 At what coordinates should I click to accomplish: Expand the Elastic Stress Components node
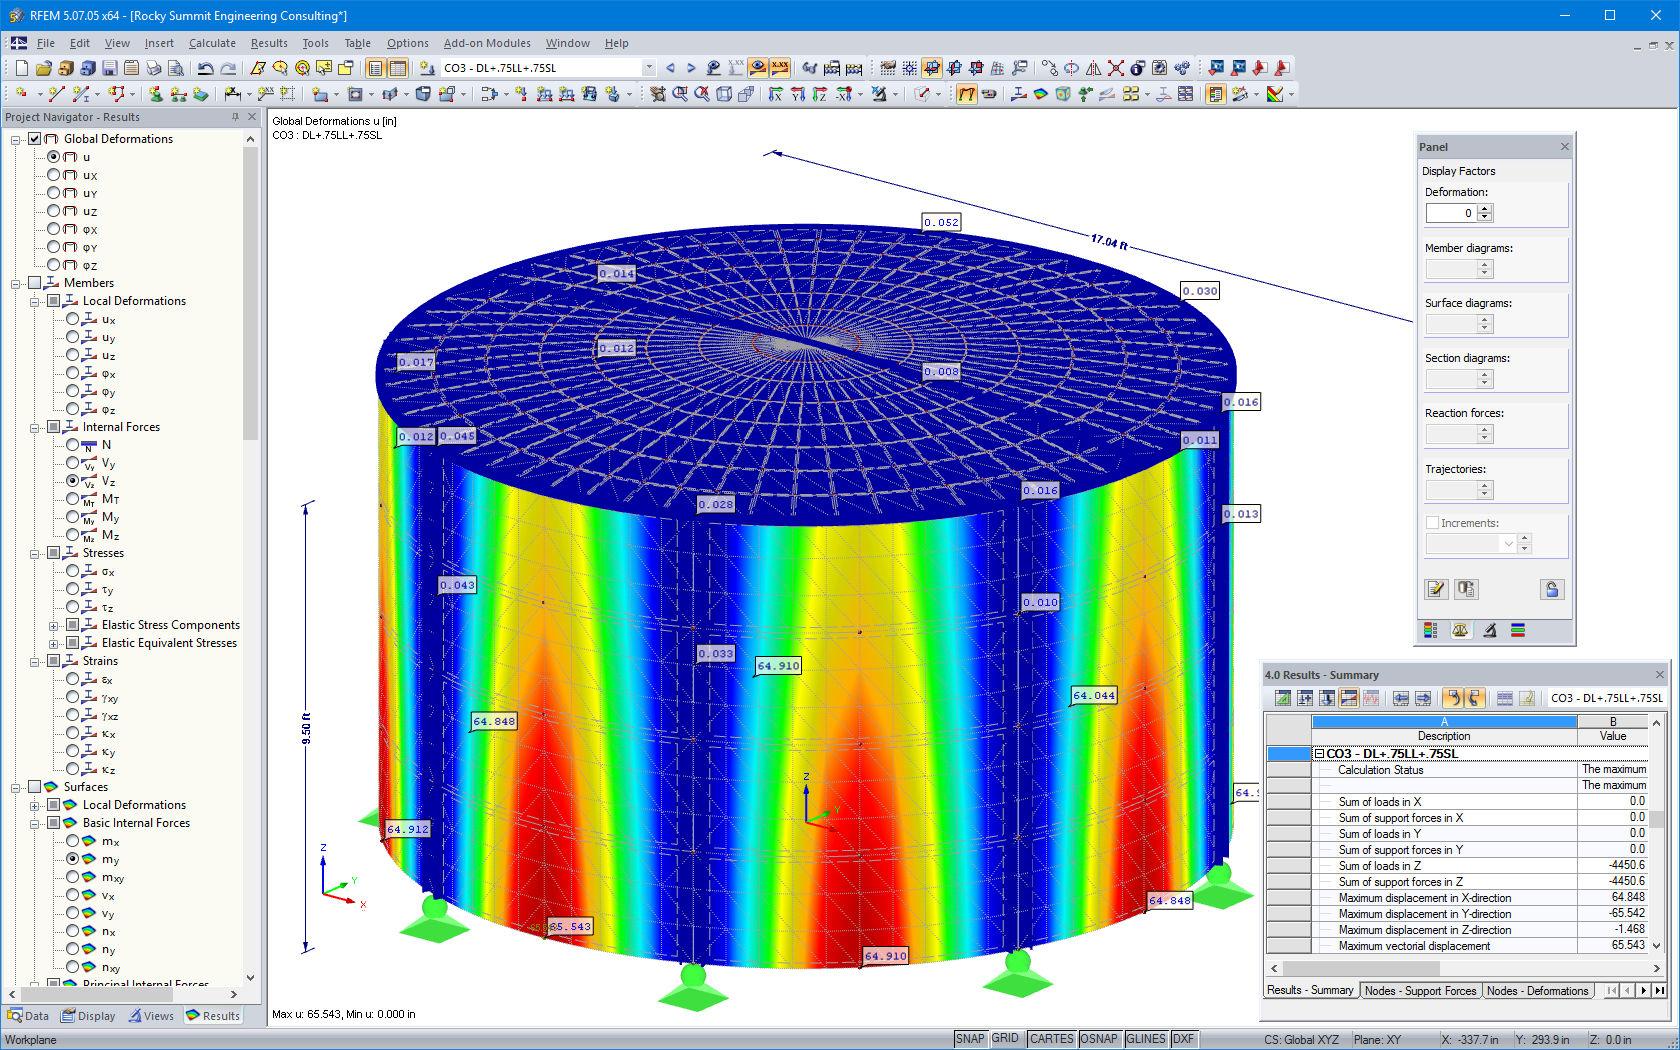pyautogui.click(x=54, y=625)
